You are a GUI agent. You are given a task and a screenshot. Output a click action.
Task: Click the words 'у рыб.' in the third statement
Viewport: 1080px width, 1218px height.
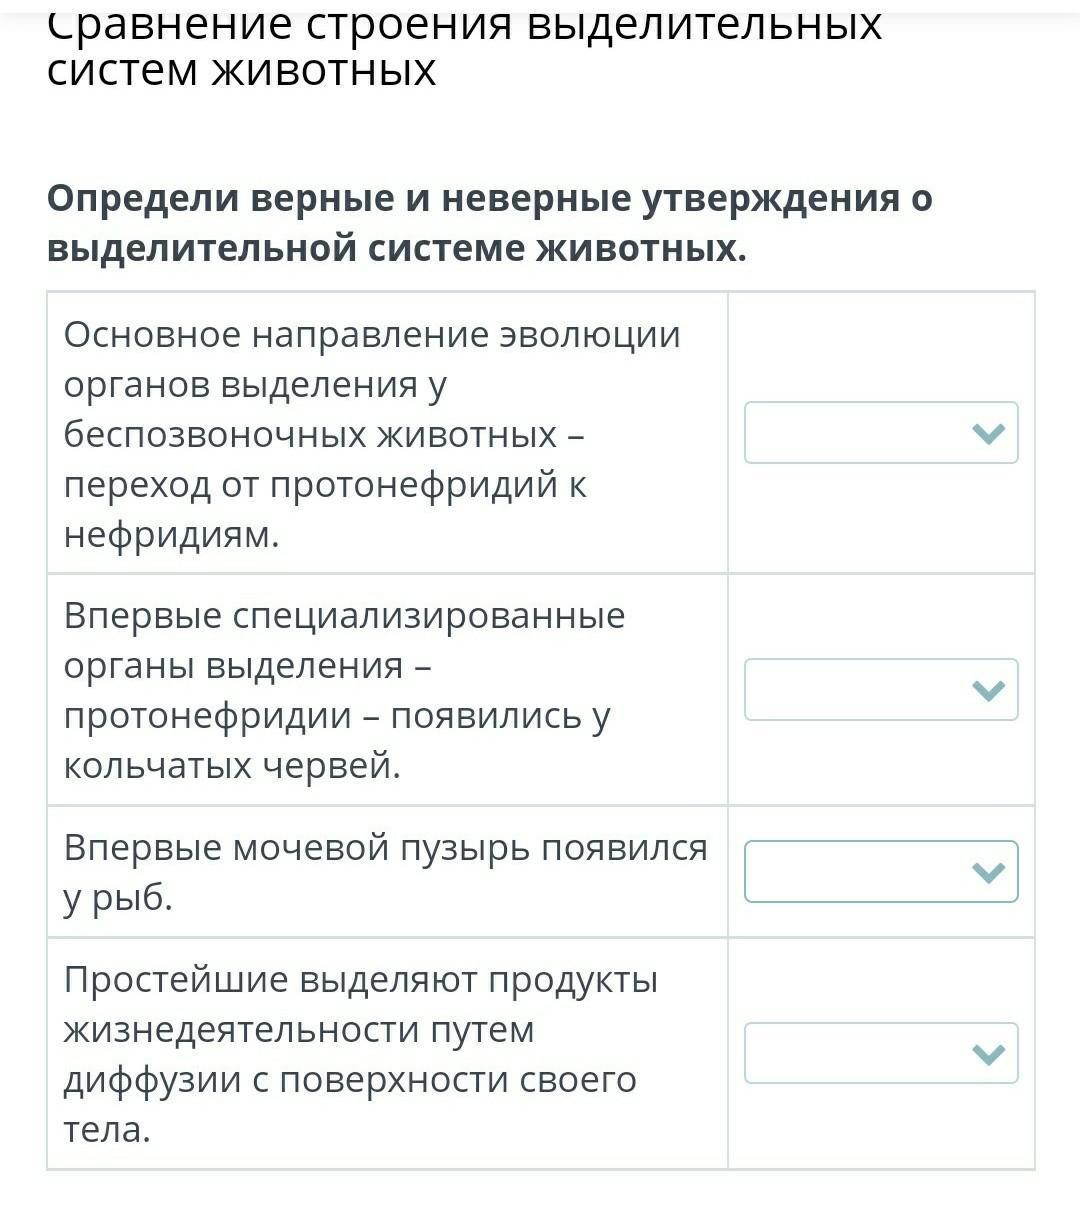pyautogui.click(x=118, y=899)
